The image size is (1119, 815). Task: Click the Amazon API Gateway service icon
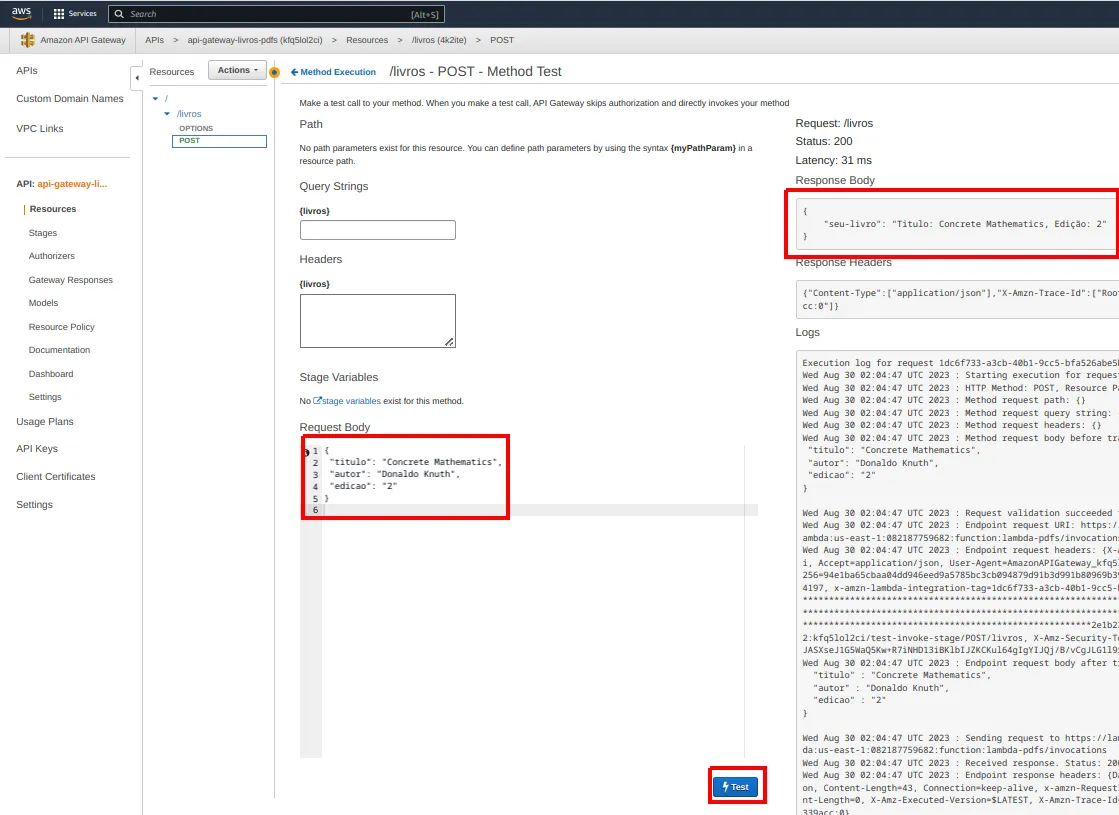[x=27, y=40]
